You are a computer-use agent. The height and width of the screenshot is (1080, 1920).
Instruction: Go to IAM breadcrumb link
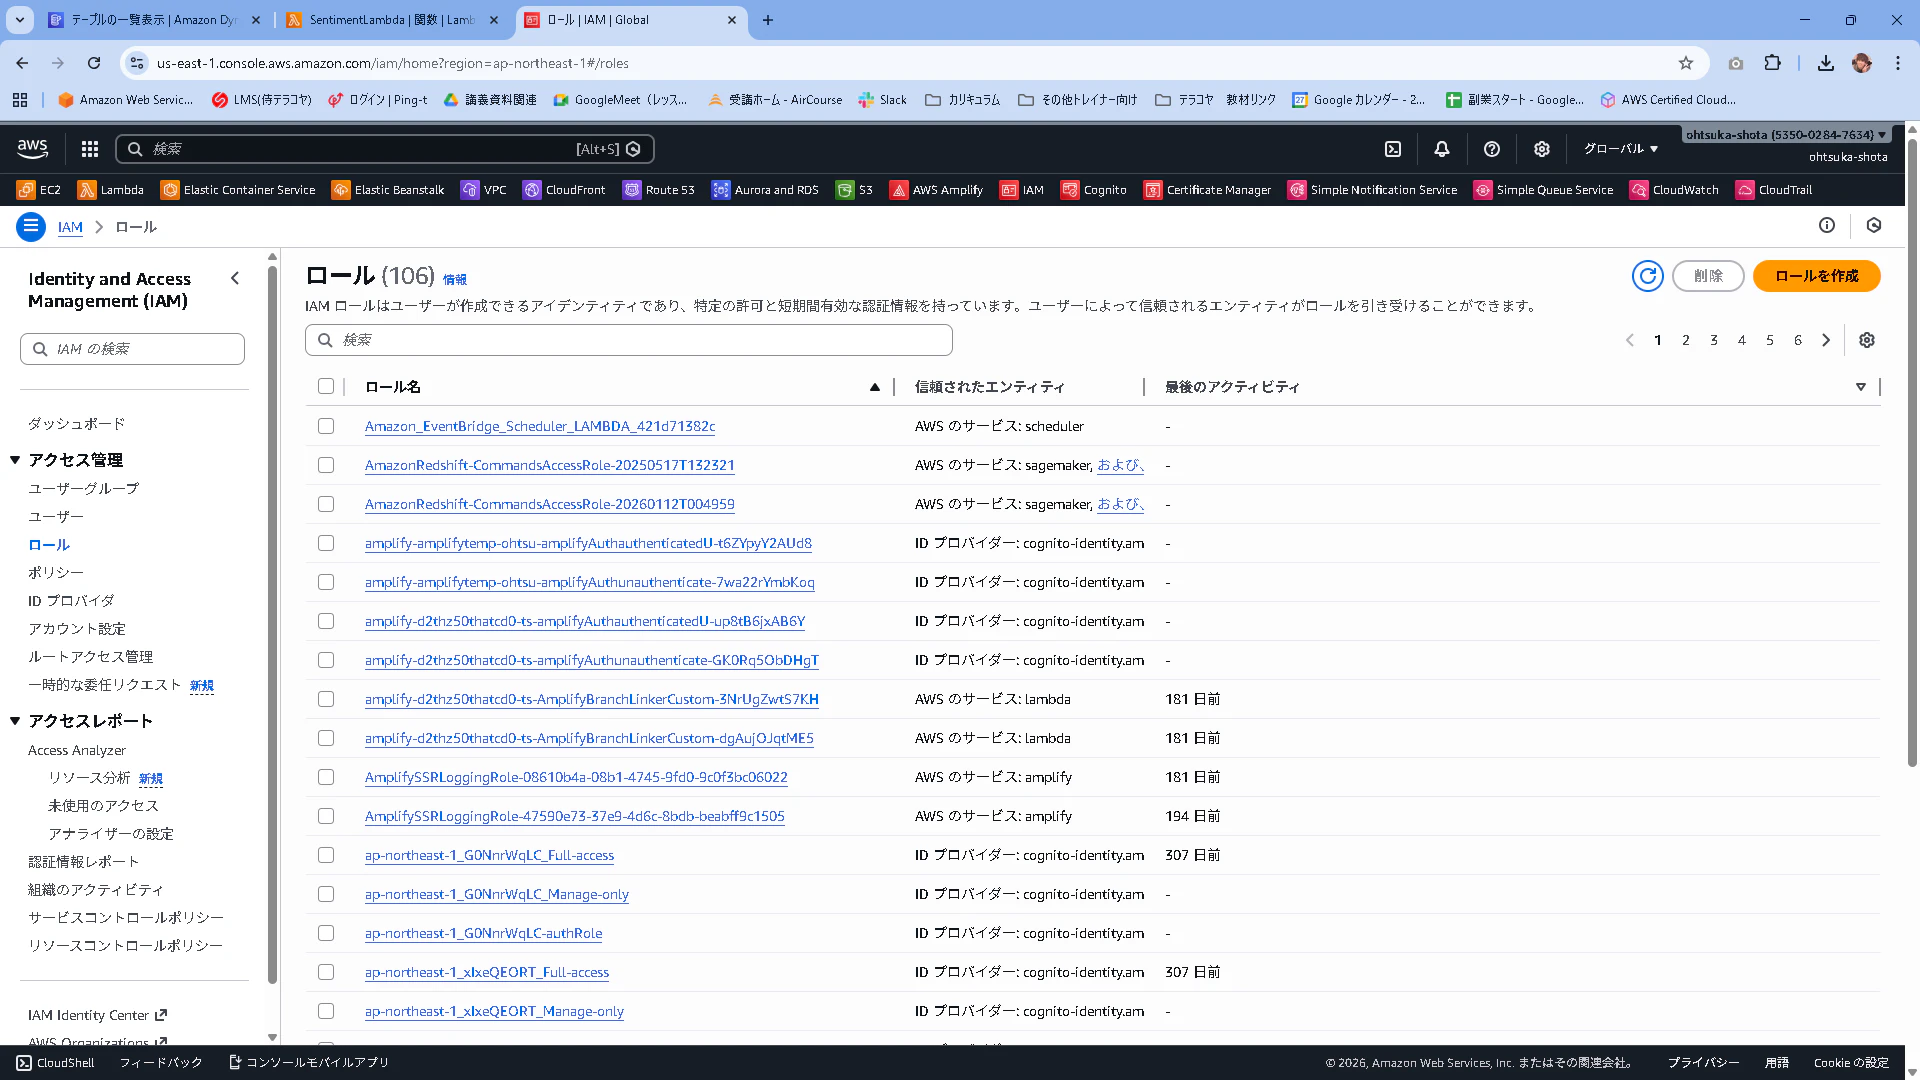(70, 227)
